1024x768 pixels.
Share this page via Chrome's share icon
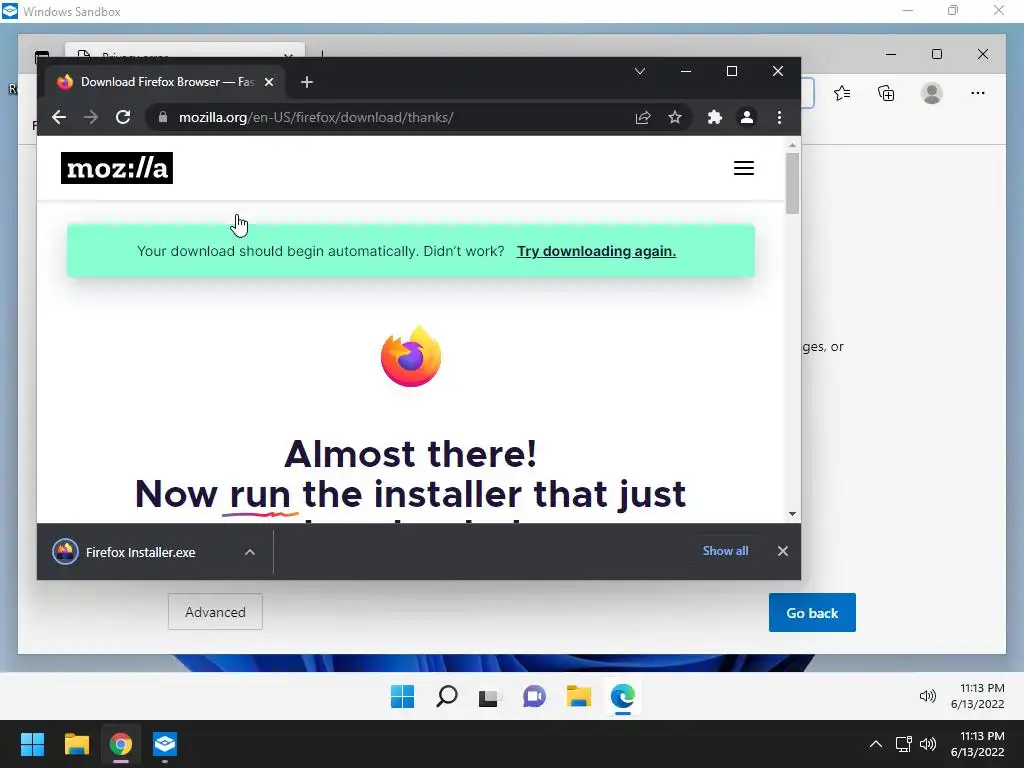click(643, 118)
